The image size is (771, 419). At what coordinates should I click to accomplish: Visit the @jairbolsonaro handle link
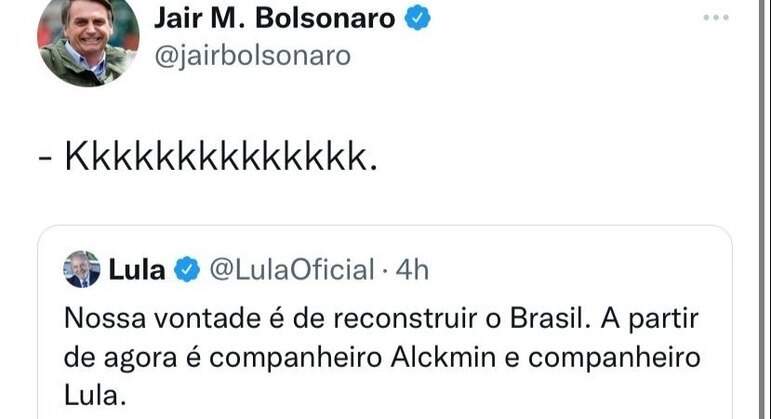(251, 55)
